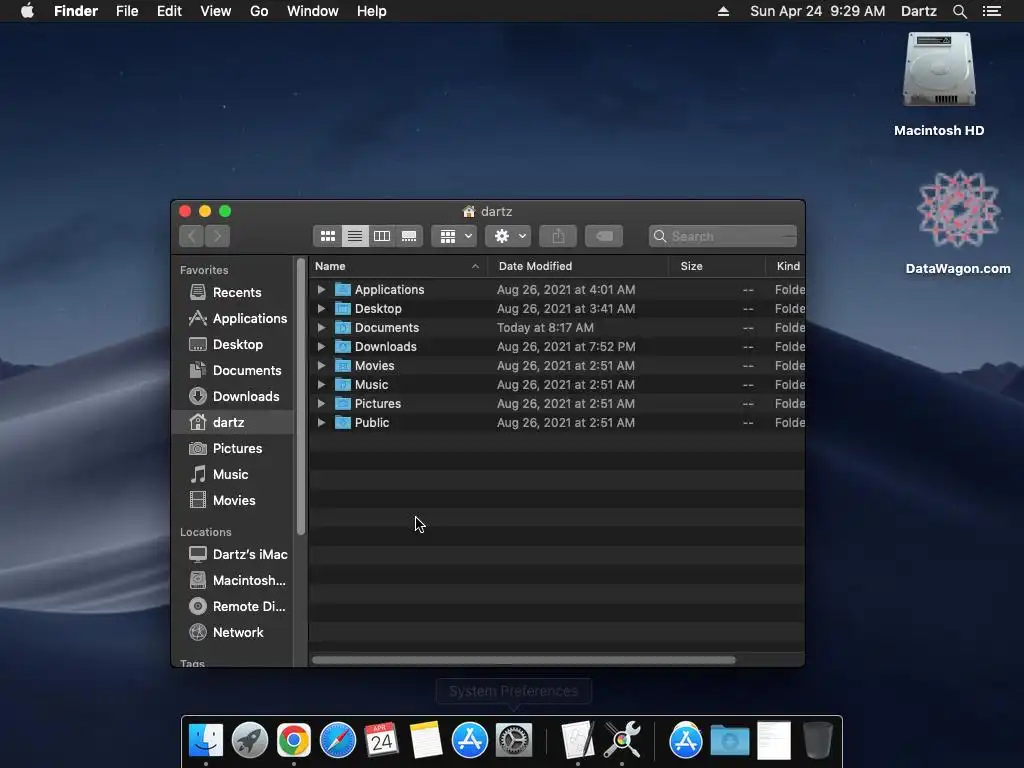The height and width of the screenshot is (768, 1024).
Task: Switch to column view in Finder toolbar
Action: 382,236
